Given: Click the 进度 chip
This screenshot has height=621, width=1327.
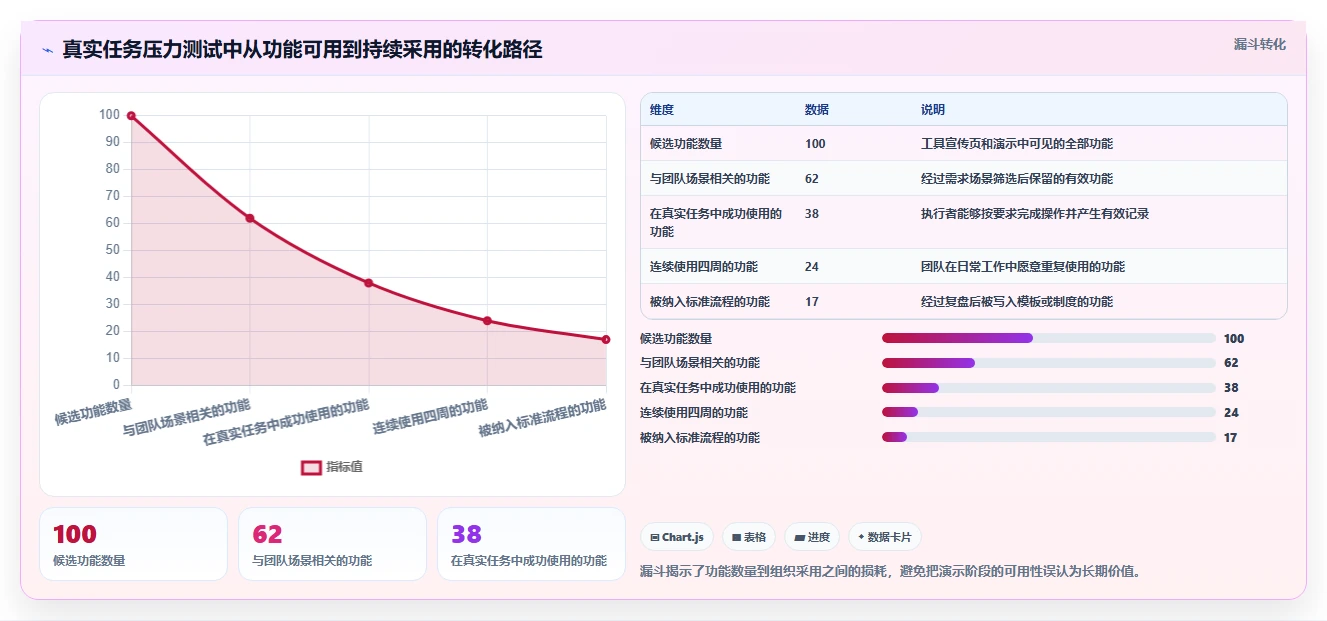Looking at the screenshot, I should [812, 537].
